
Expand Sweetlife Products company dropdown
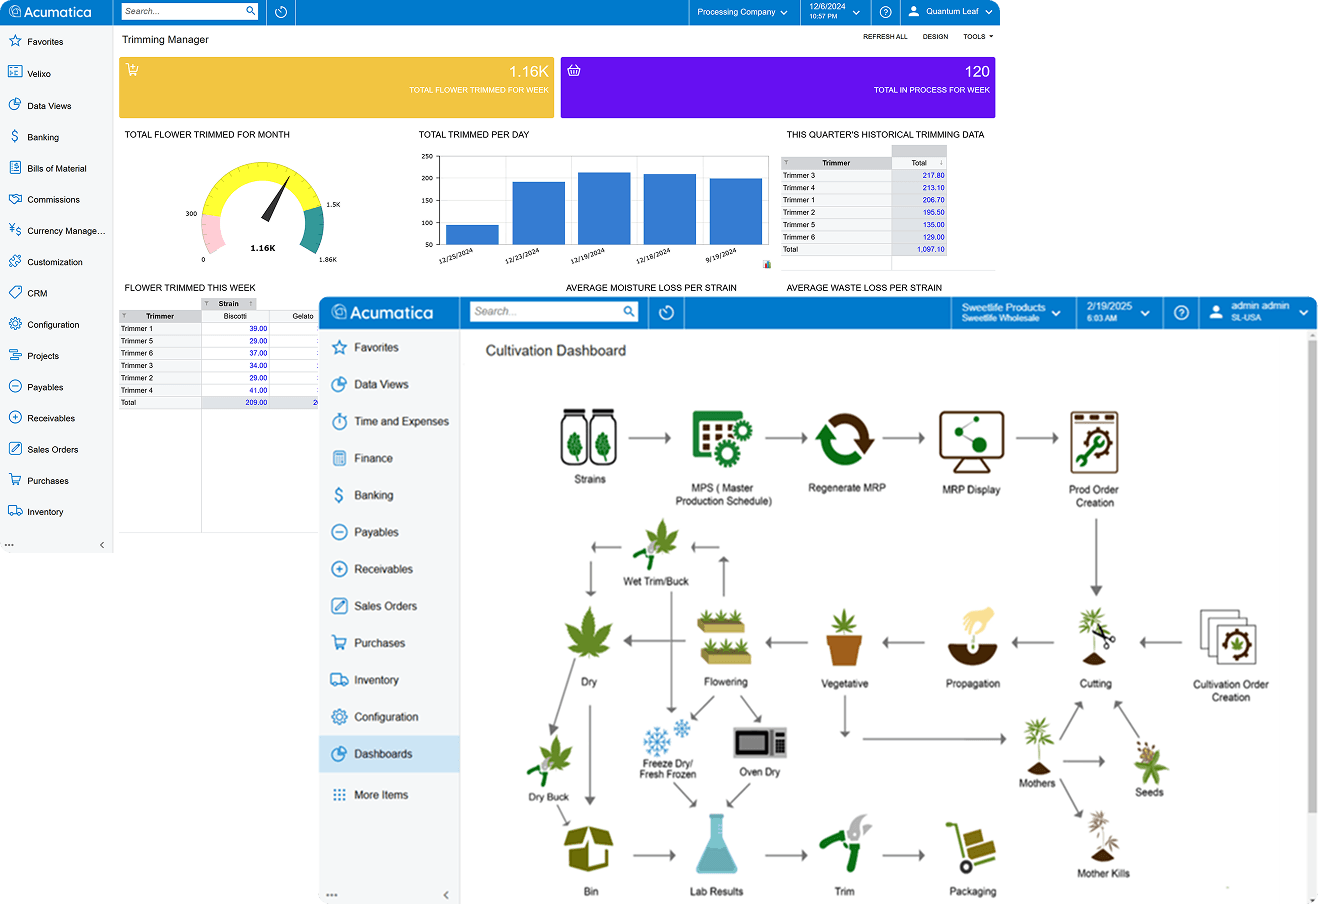1011,313
